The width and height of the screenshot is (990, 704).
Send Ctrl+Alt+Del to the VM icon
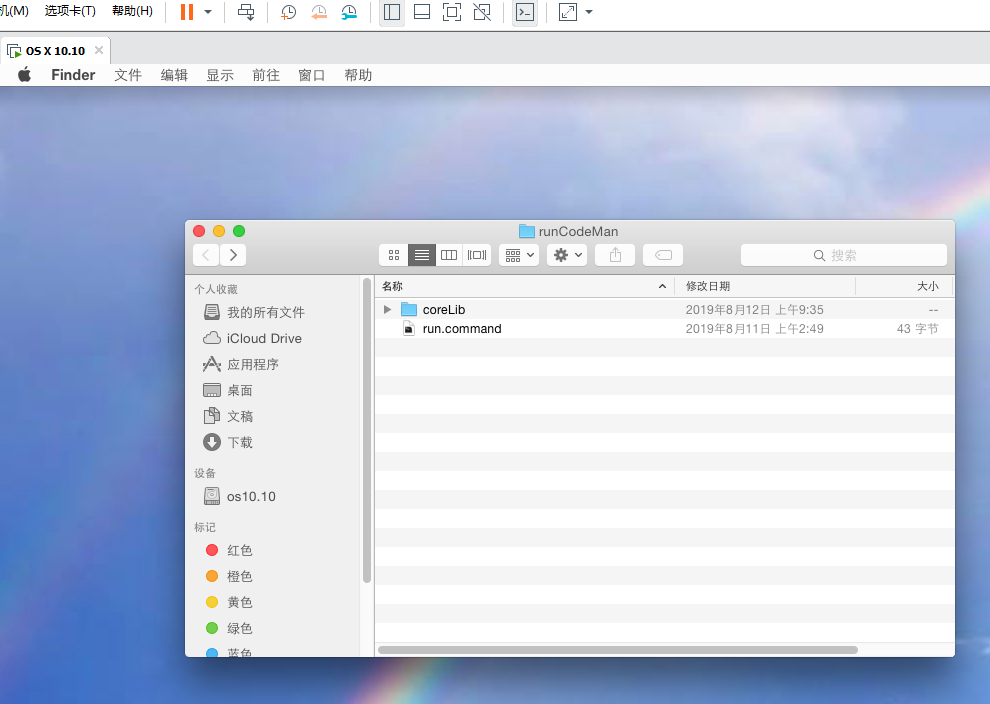[x=246, y=12]
